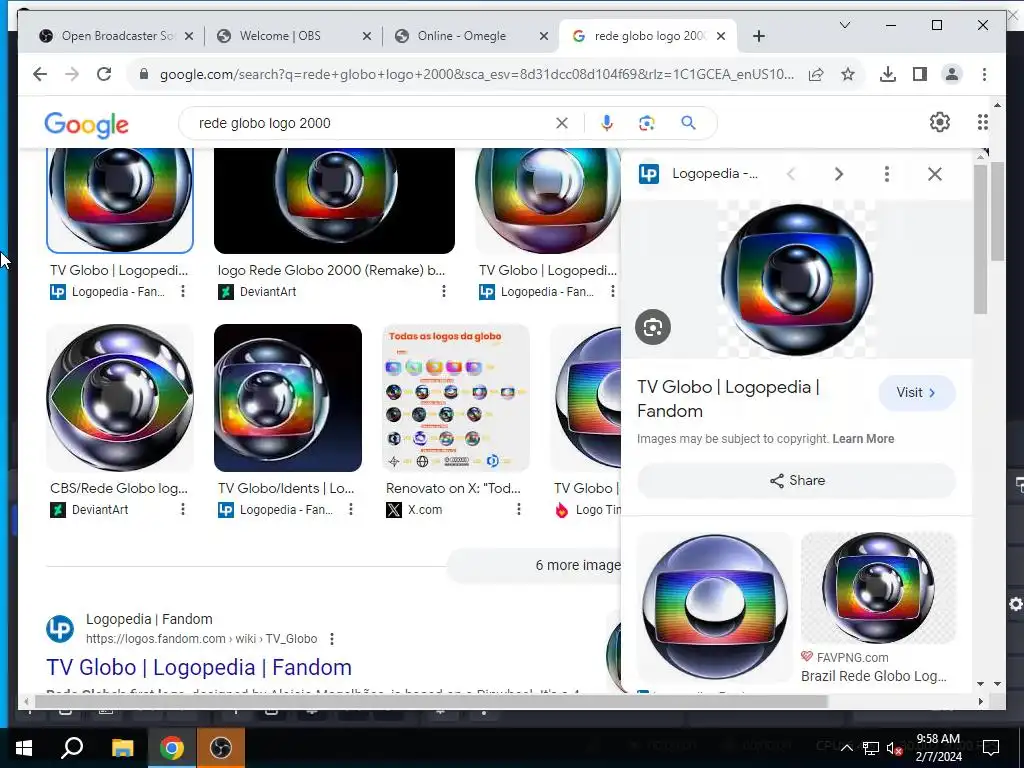Search the preview image with Lens button
This screenshot has width=1024, height=768.
653,327
